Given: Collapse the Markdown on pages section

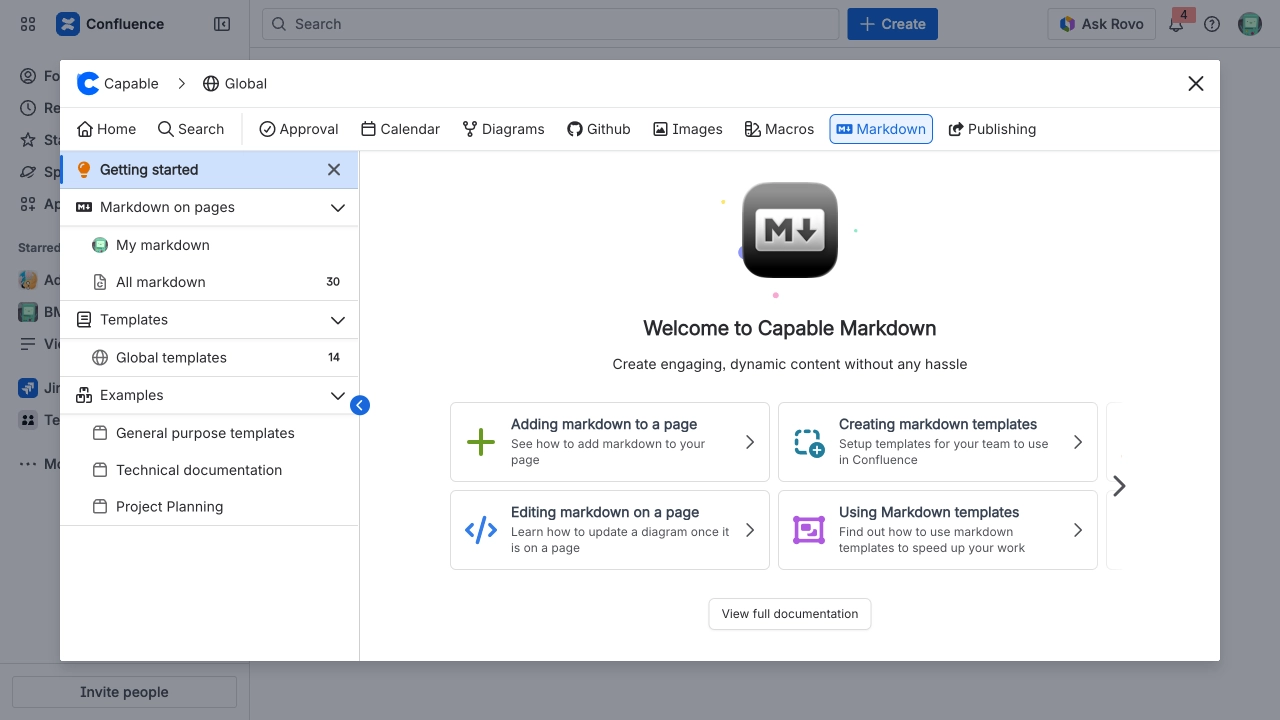Looking at the screenshot, I should pos(338,208).
